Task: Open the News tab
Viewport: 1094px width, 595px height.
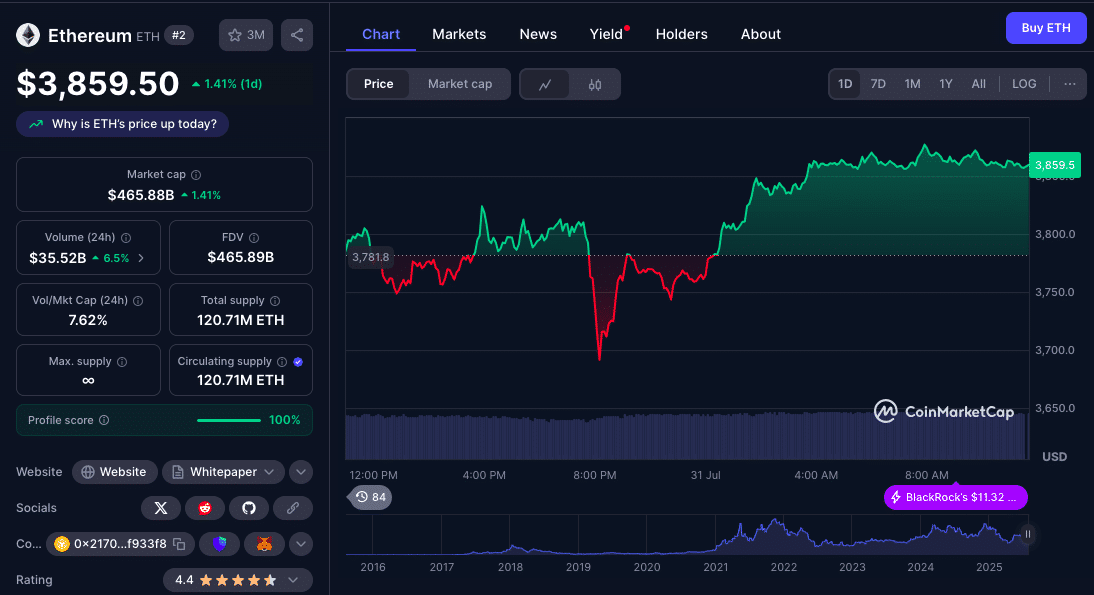Action: click(538, 33)
